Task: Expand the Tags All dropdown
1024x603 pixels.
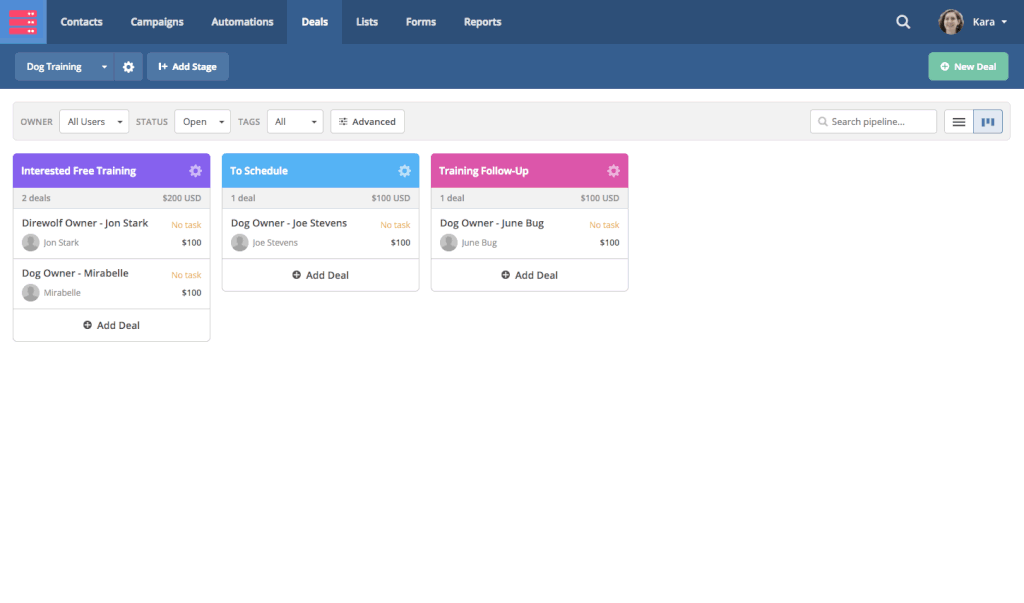Action: (295, 122)
